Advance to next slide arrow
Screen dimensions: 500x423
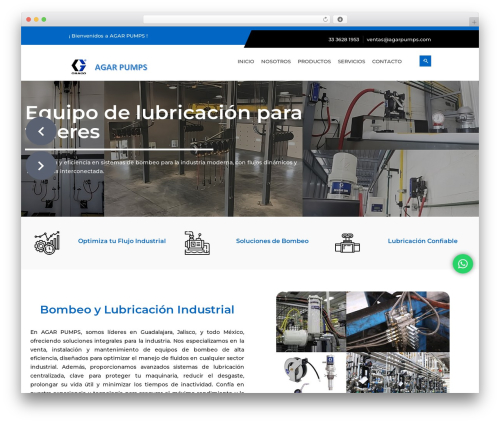[41, 166]
